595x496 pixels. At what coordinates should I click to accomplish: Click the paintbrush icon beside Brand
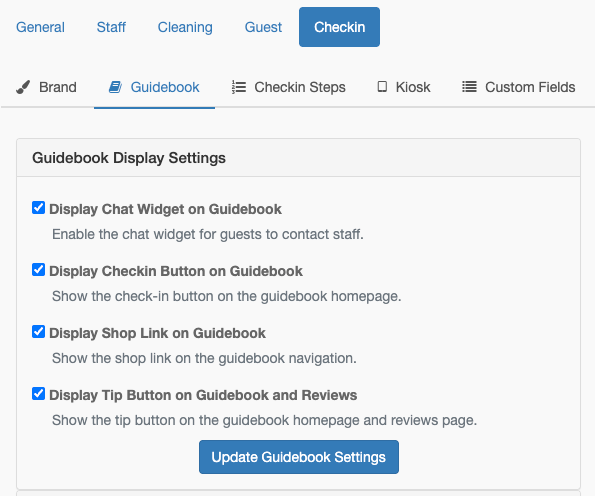[x=23, y=87]
